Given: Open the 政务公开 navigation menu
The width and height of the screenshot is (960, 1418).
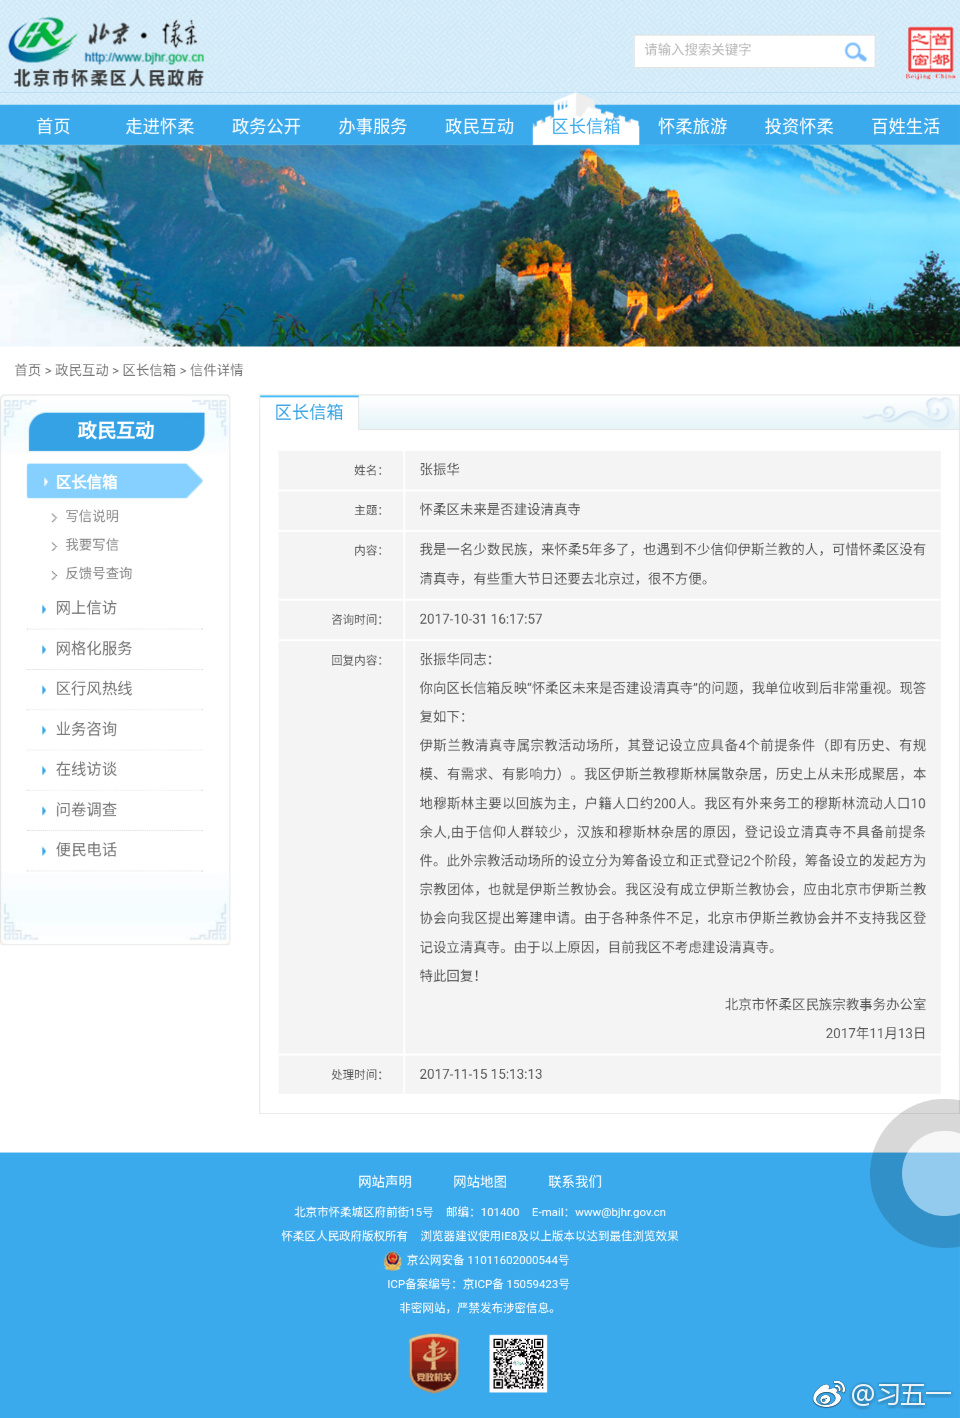Looking at the screenshot, I should pyautogui.click(x=266, y=127).
